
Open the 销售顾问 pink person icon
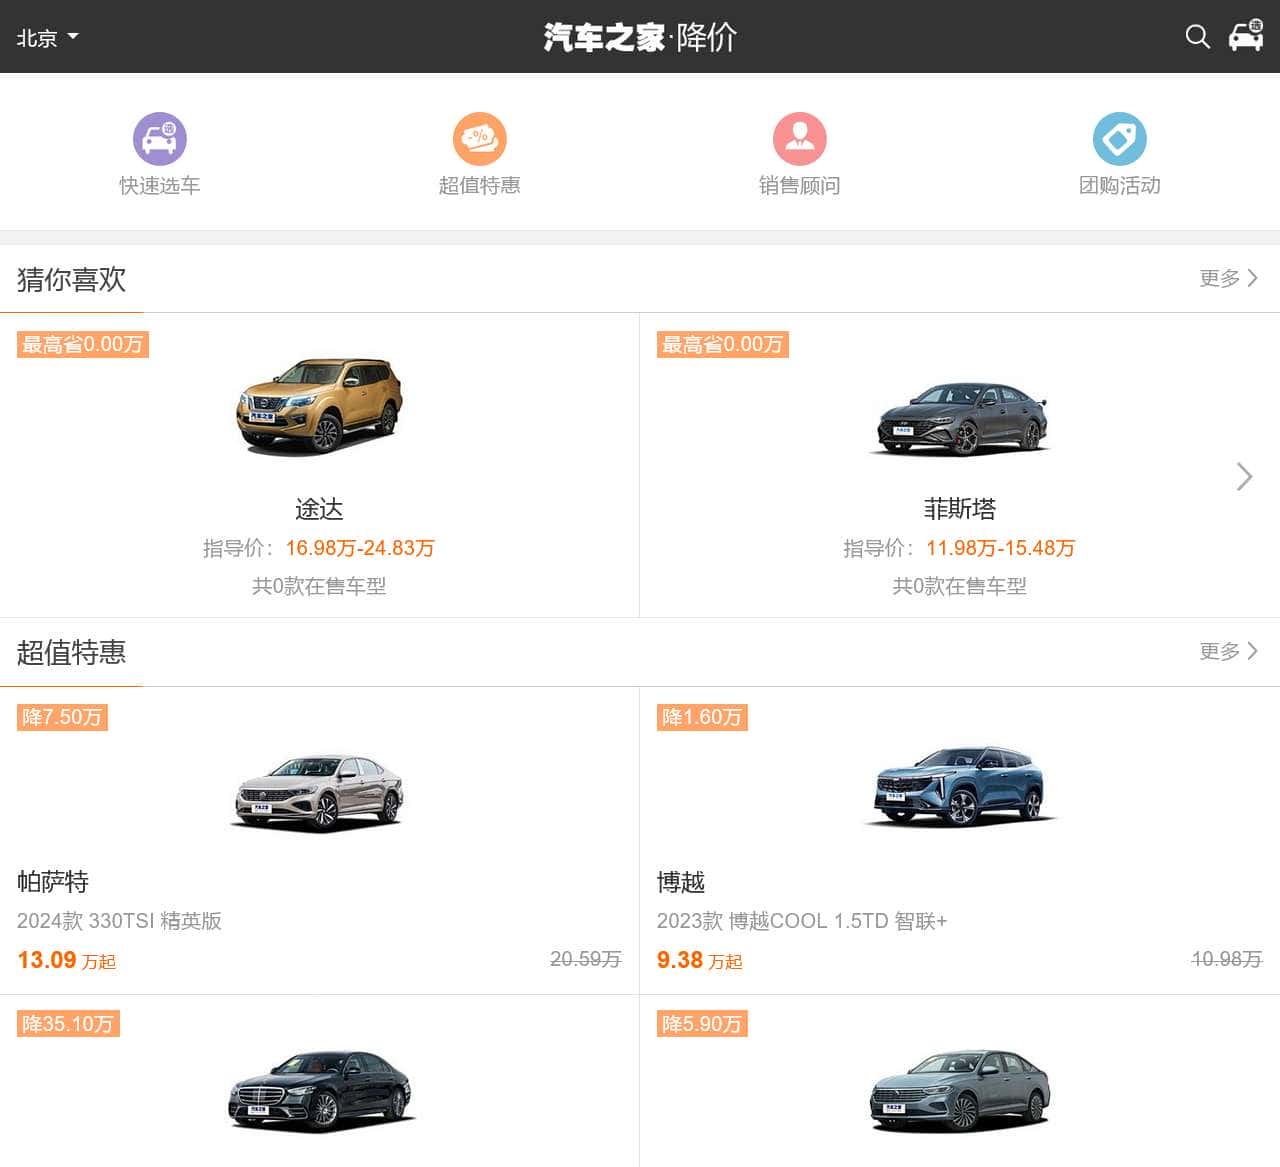point(800,139)
